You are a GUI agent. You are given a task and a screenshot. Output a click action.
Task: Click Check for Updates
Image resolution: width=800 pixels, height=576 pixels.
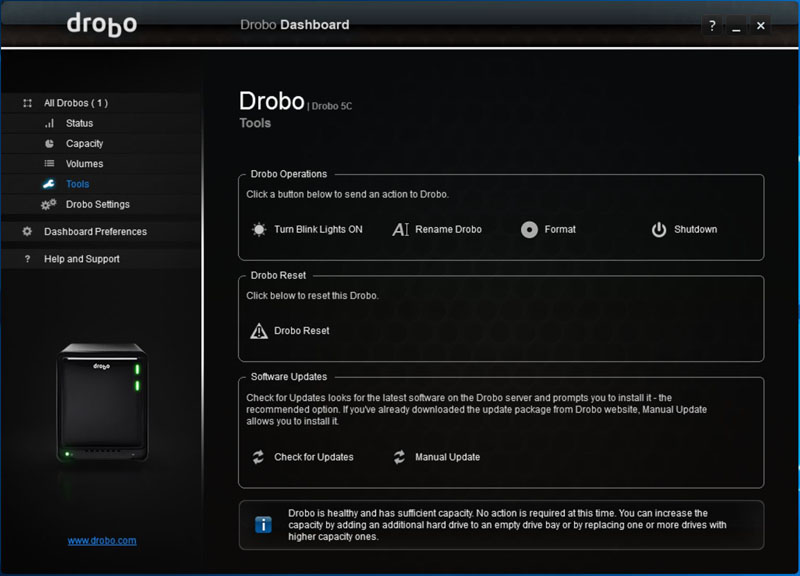(x=314, y=457)
